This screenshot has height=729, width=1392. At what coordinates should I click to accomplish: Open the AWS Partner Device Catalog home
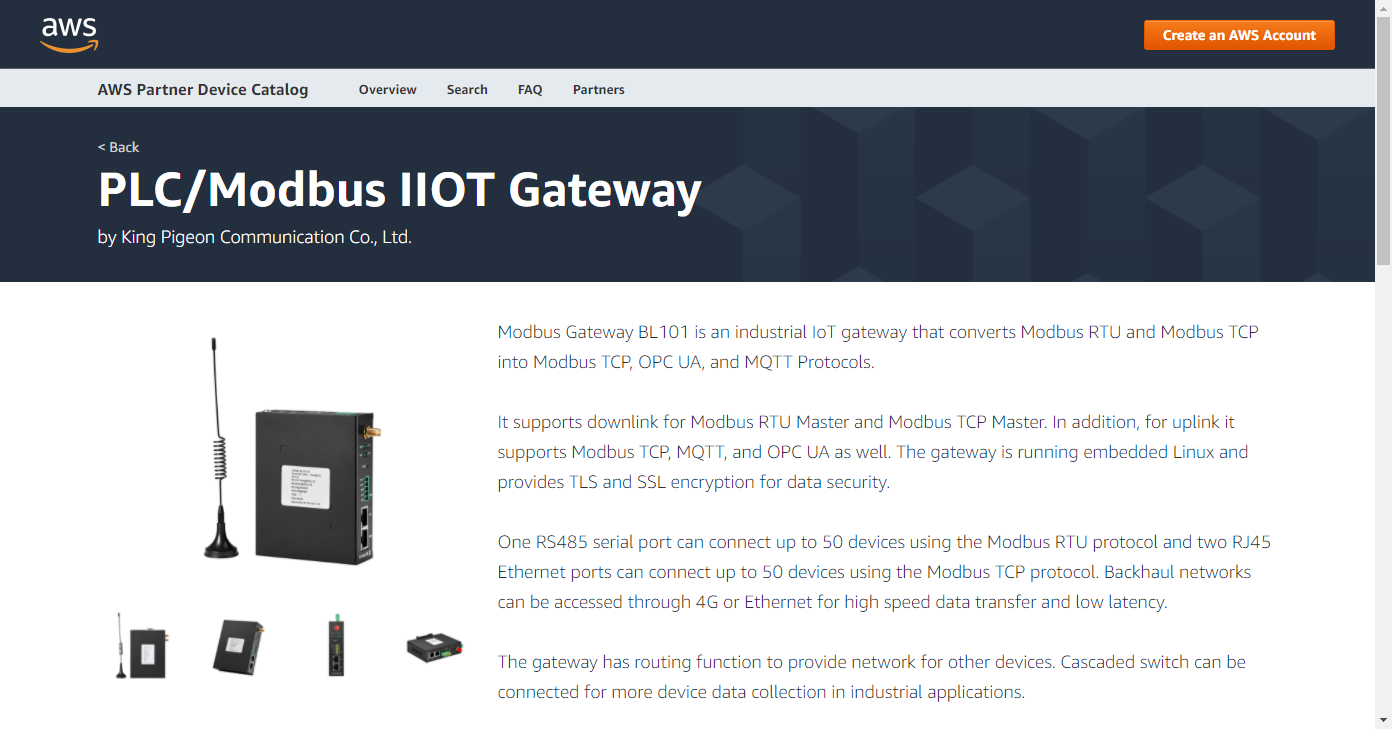pos(203,89)
